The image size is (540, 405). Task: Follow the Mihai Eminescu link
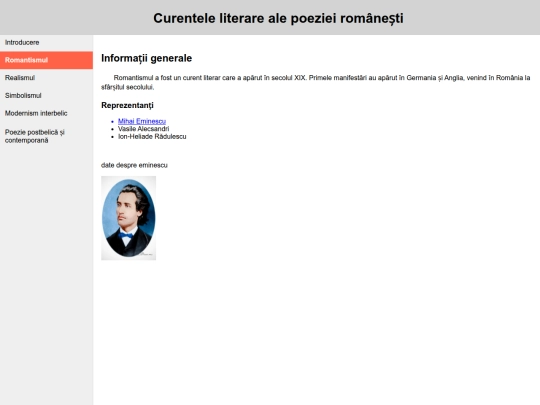click(142, 121)
